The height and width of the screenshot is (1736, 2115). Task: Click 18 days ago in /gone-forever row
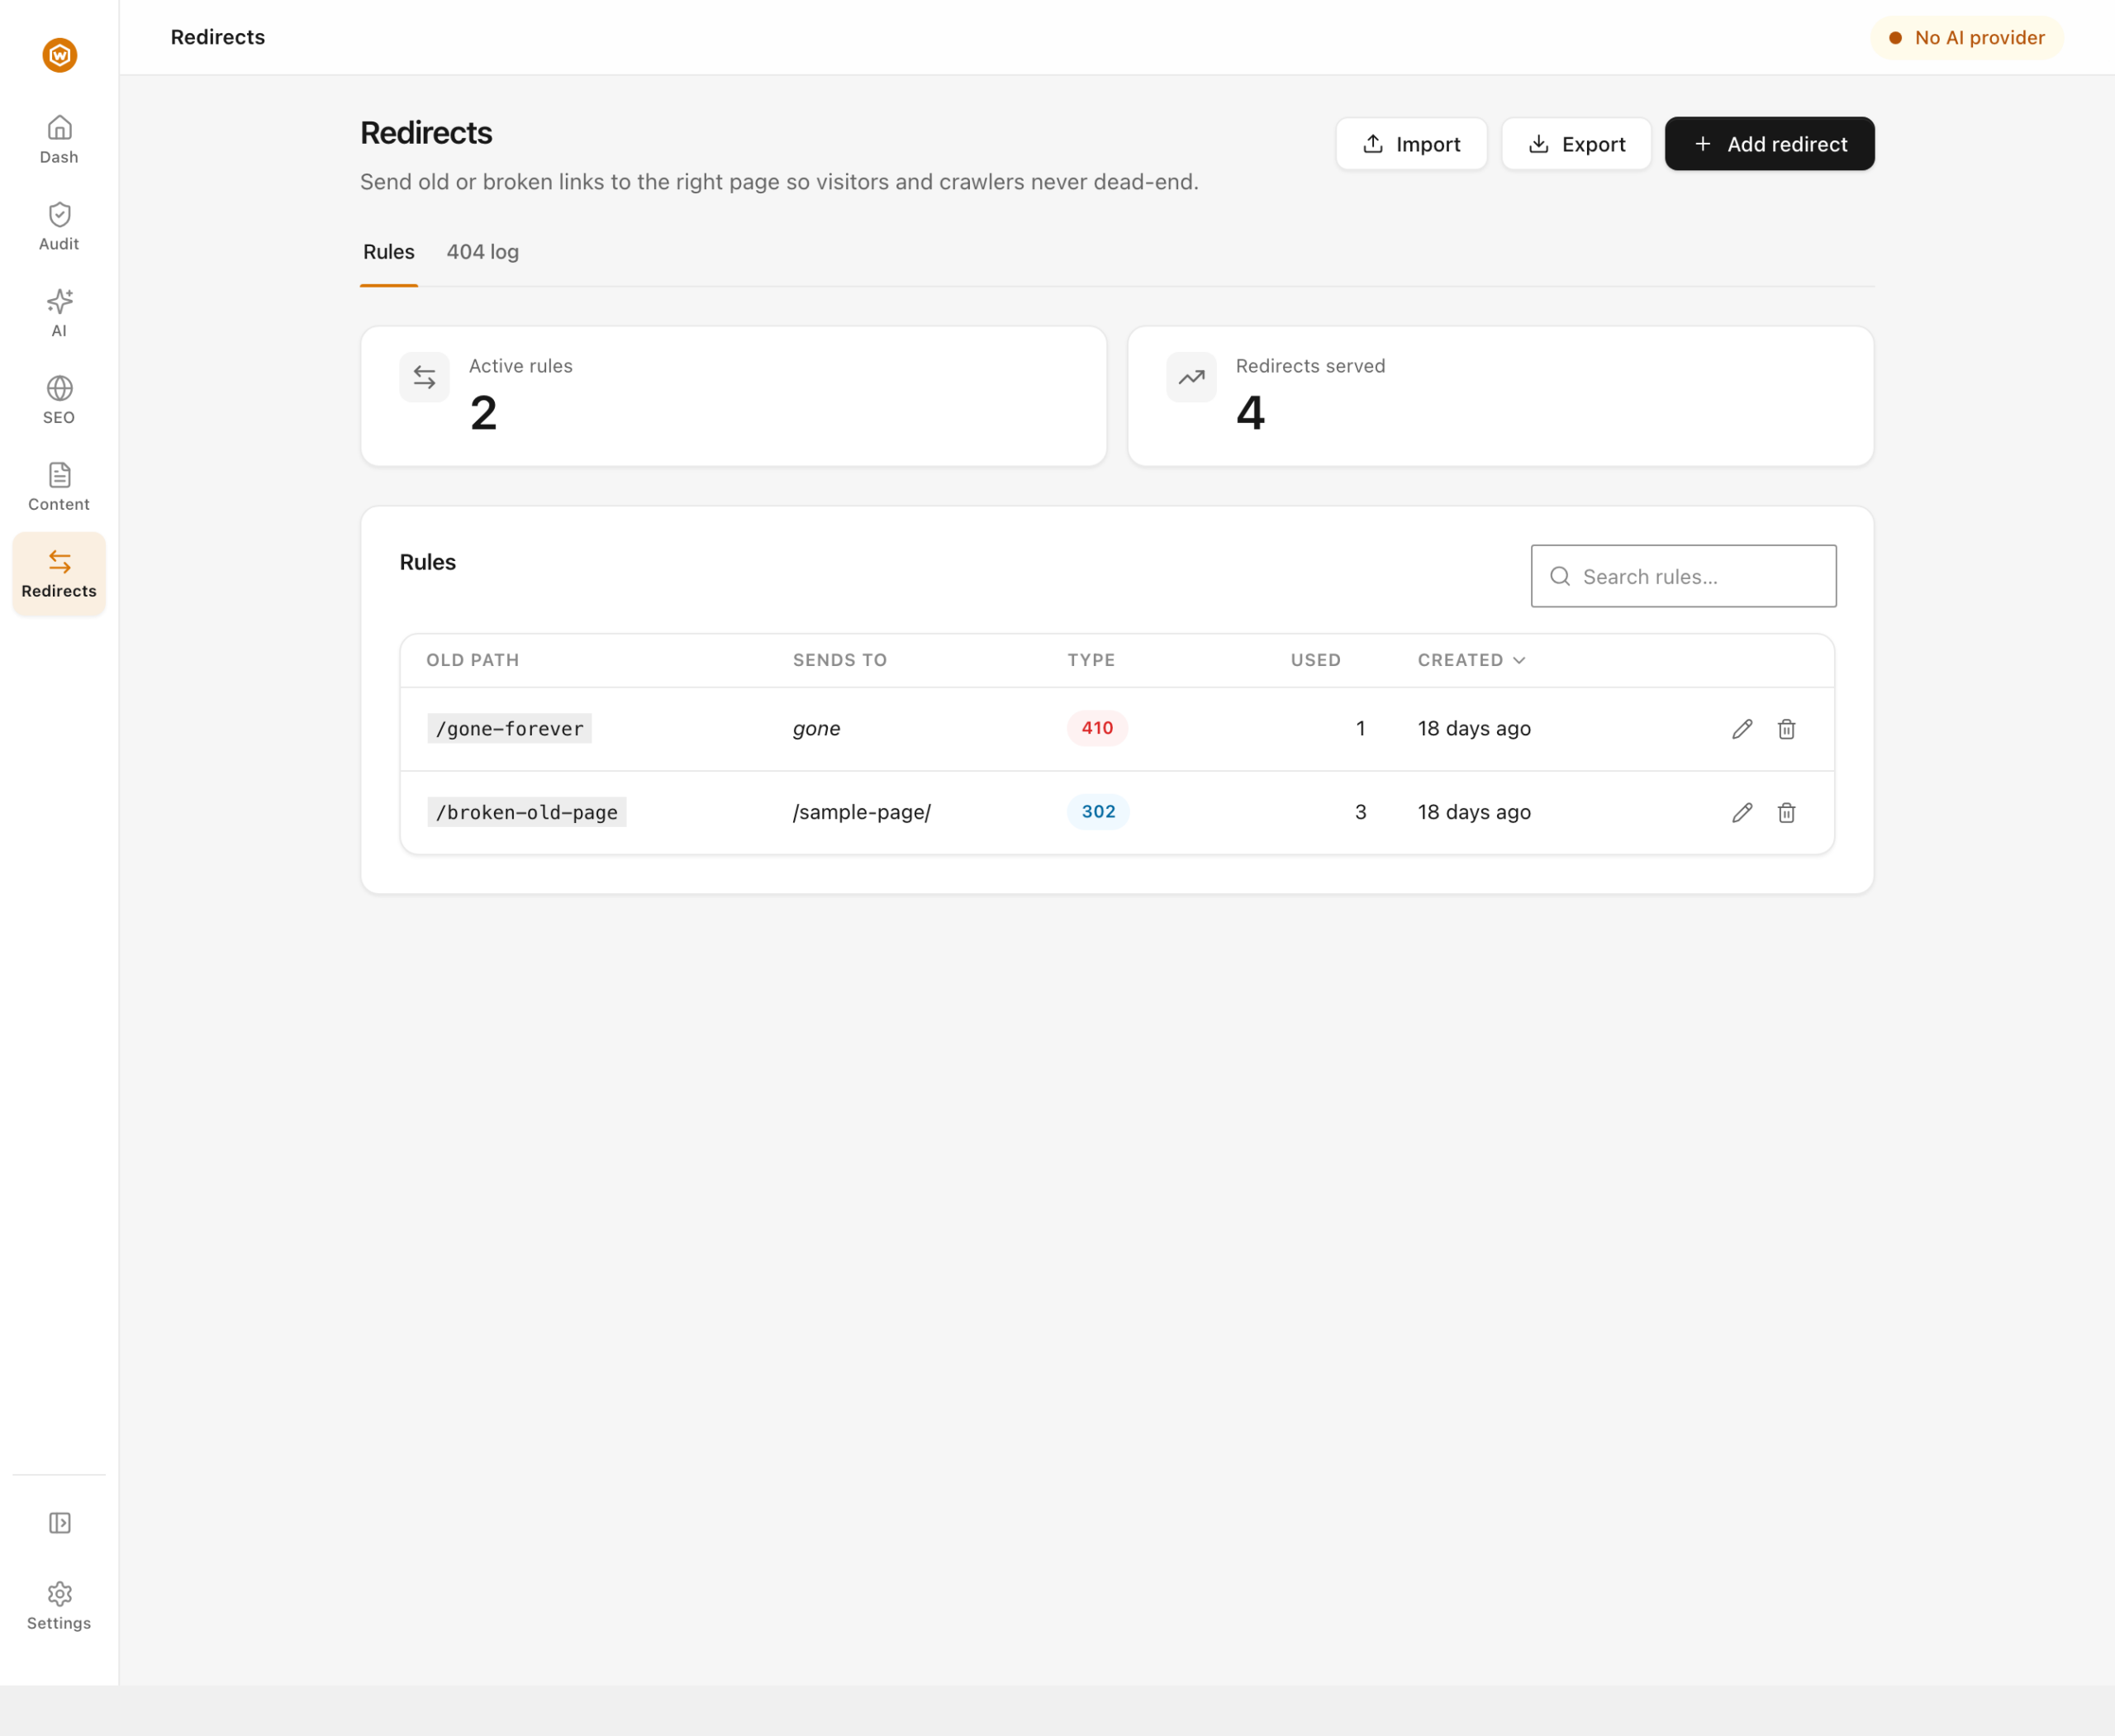coord(1474,729)
